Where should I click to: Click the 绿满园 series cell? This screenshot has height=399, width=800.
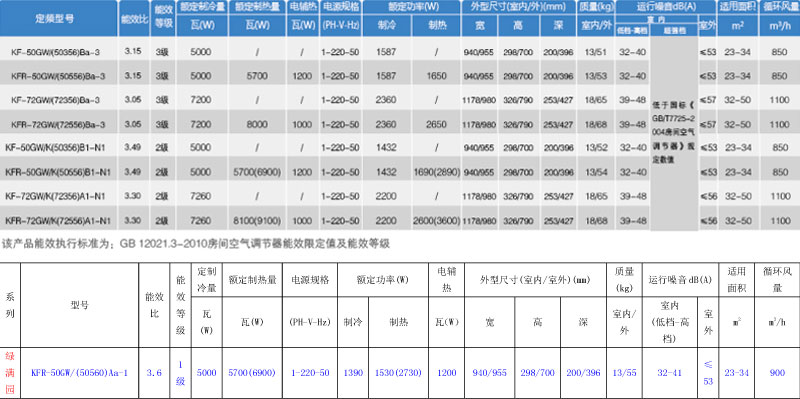pyautogui.click(x=10, y=373)
